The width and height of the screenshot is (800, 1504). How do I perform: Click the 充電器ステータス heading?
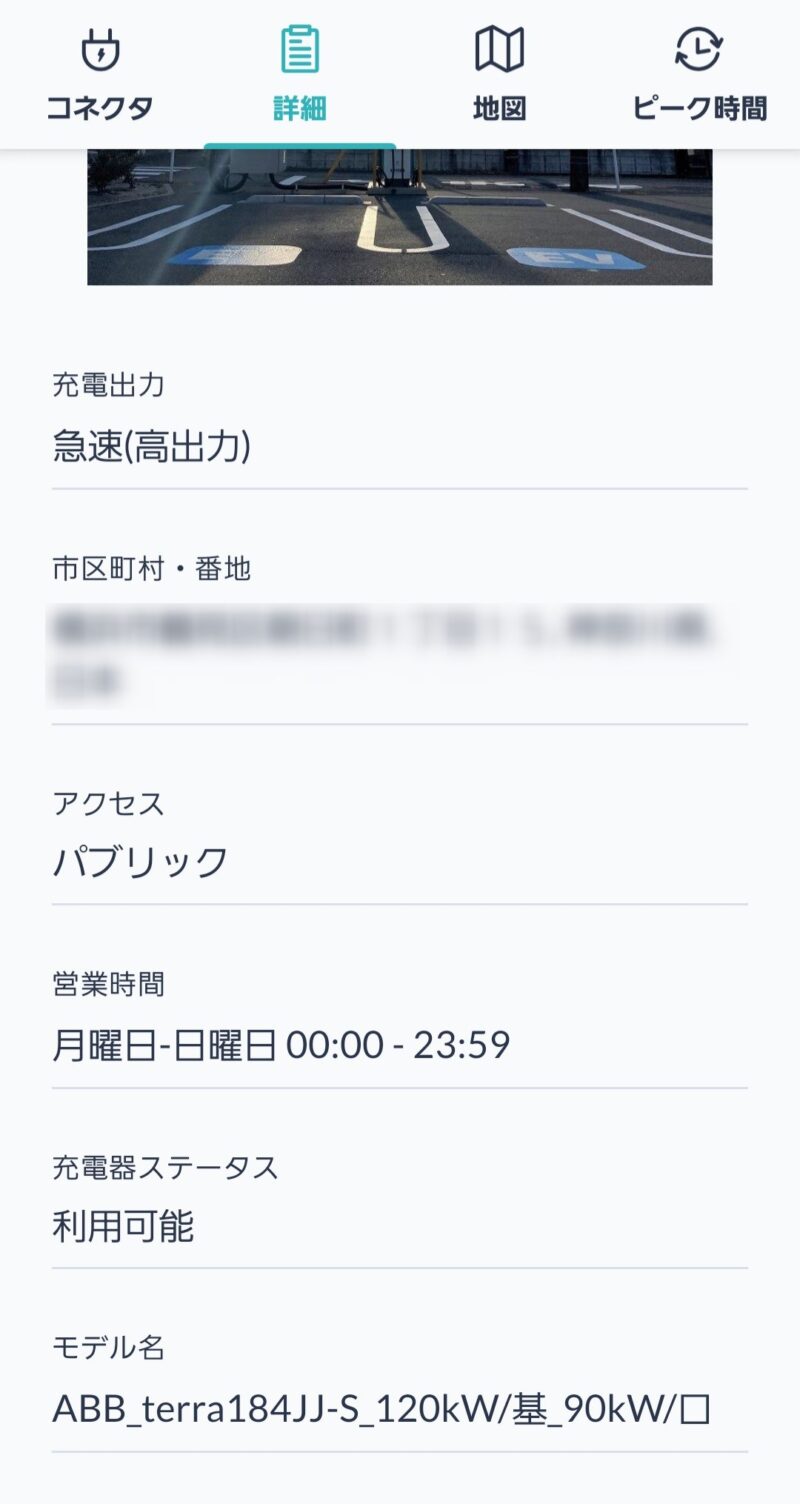tap(165, 1167)
